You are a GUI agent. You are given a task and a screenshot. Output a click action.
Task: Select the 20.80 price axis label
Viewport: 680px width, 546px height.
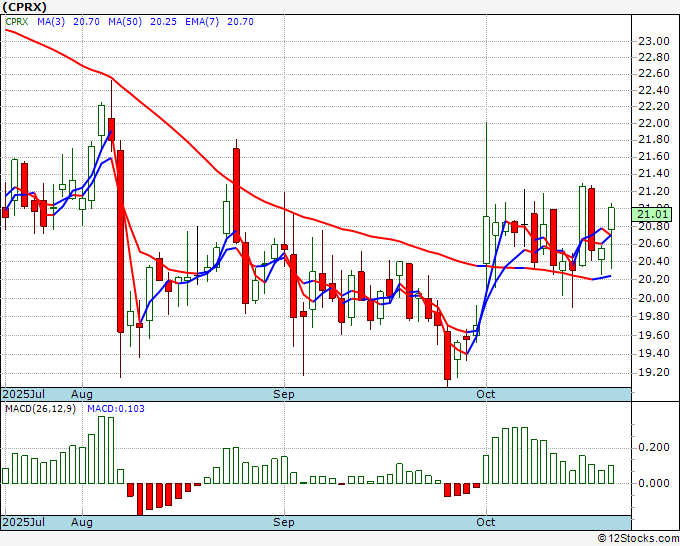(x=654, y=226)
